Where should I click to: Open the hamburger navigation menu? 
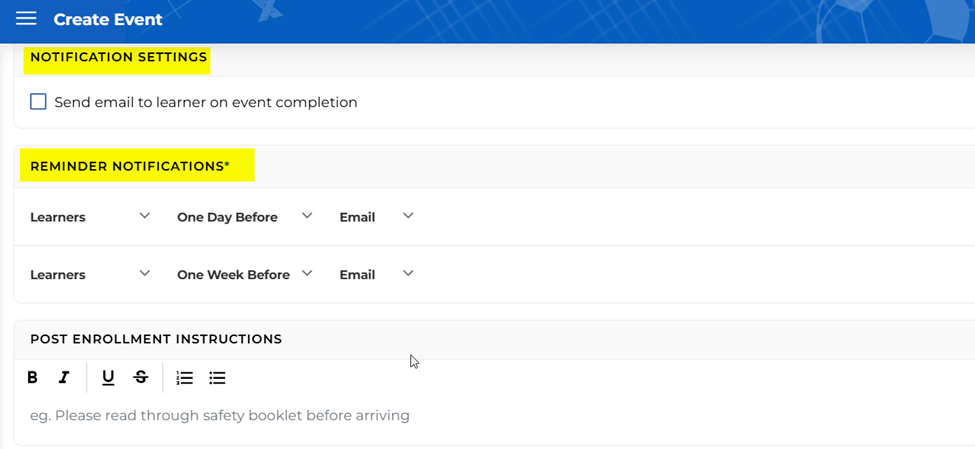tap(26, 19)
